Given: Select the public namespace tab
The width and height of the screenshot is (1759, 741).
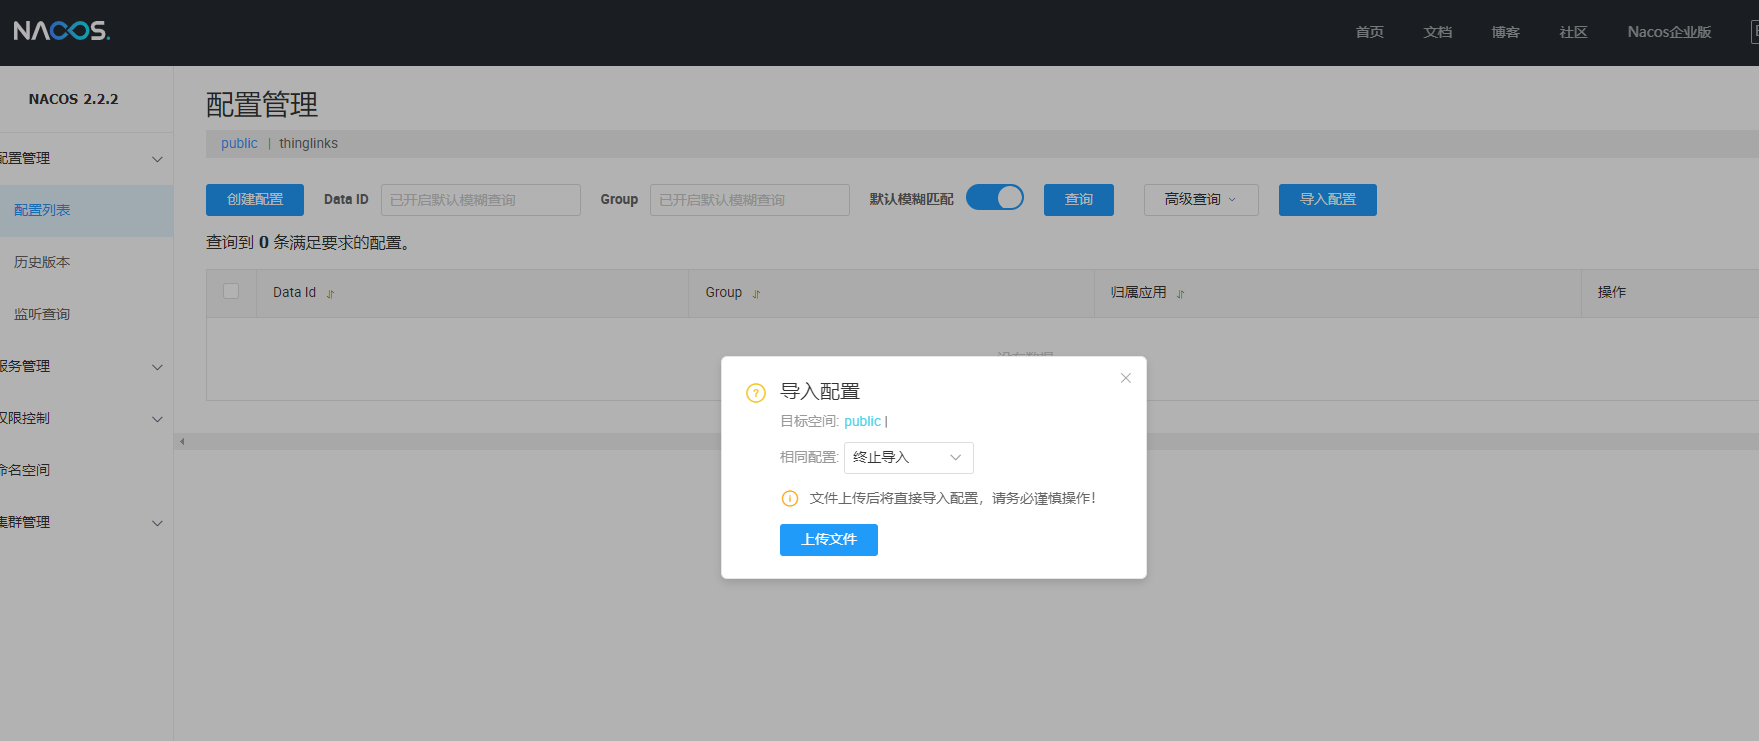Looking at the screenshot, I should pyautogui.click(x=239, y=144).
